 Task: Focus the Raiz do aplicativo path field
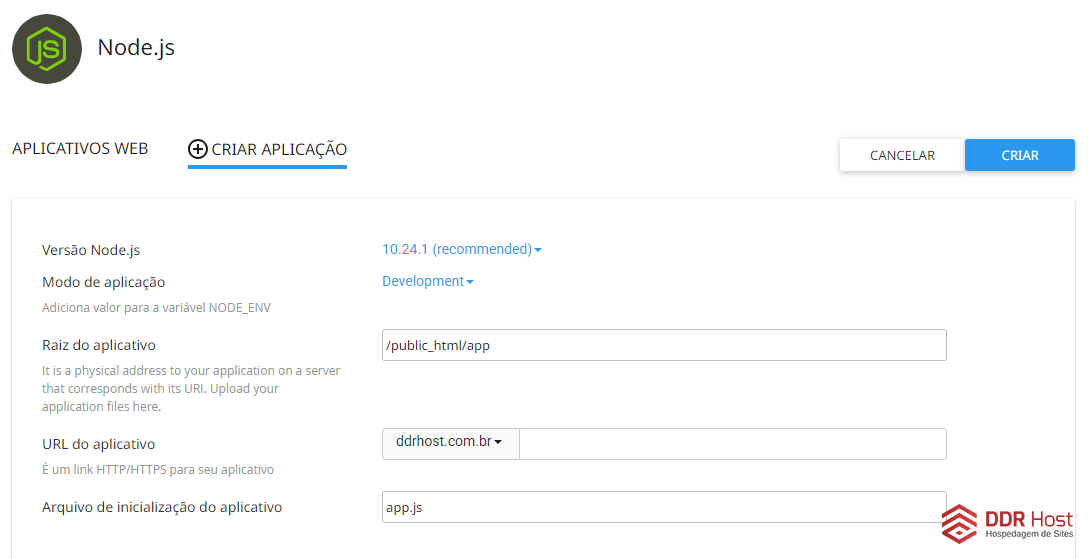pos(664,345)
